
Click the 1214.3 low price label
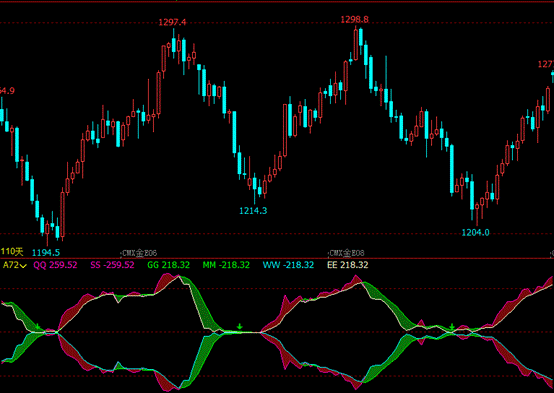click(253, 211)
